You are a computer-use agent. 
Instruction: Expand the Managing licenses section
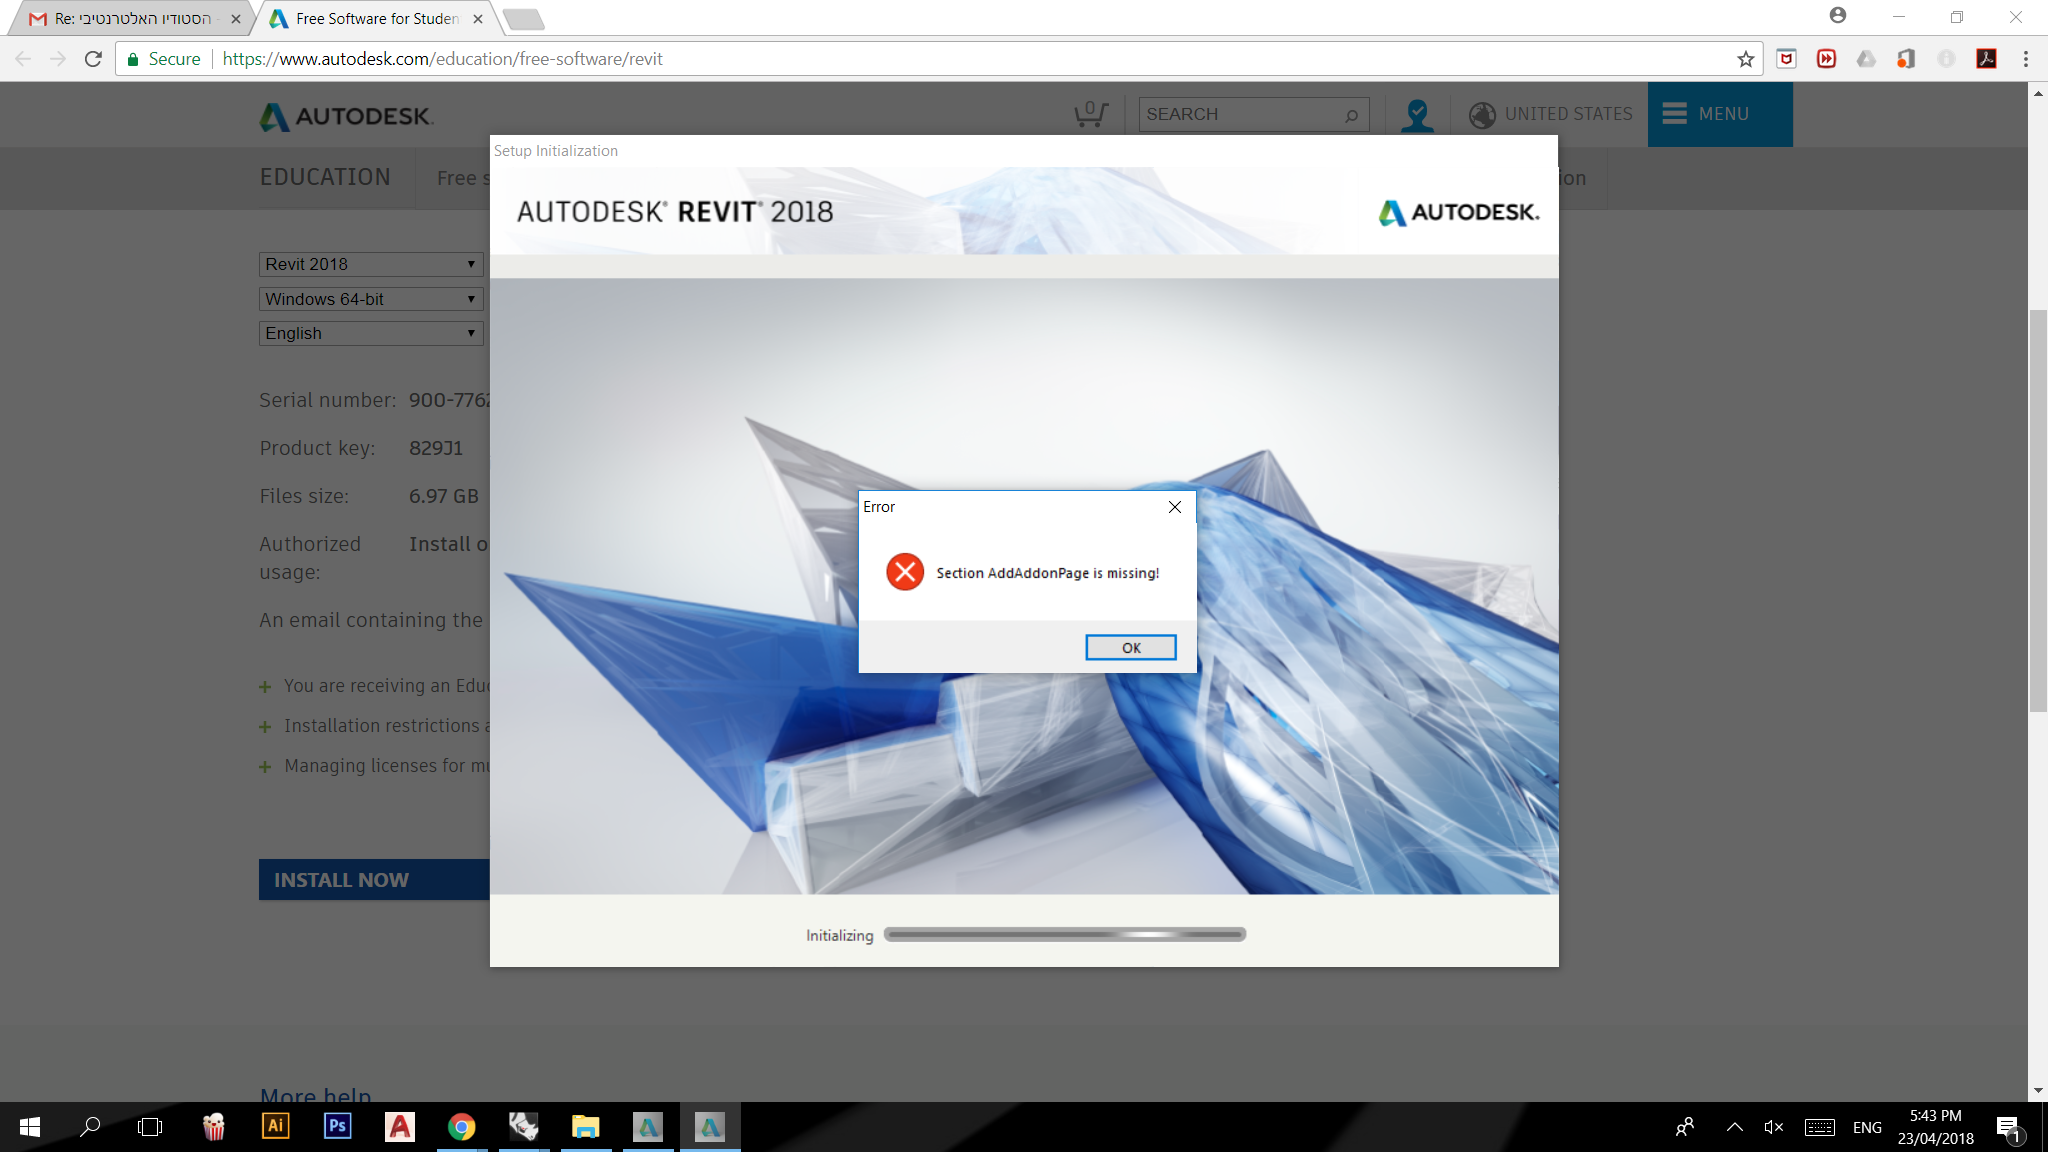coord(265,765)
